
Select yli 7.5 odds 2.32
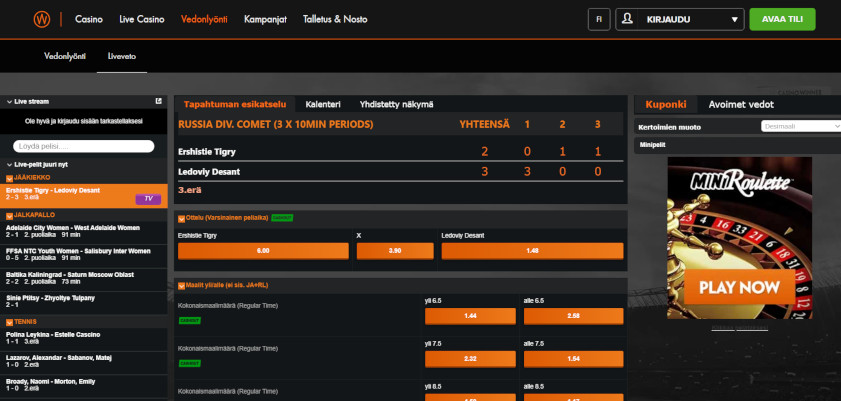tap(470, 359)
